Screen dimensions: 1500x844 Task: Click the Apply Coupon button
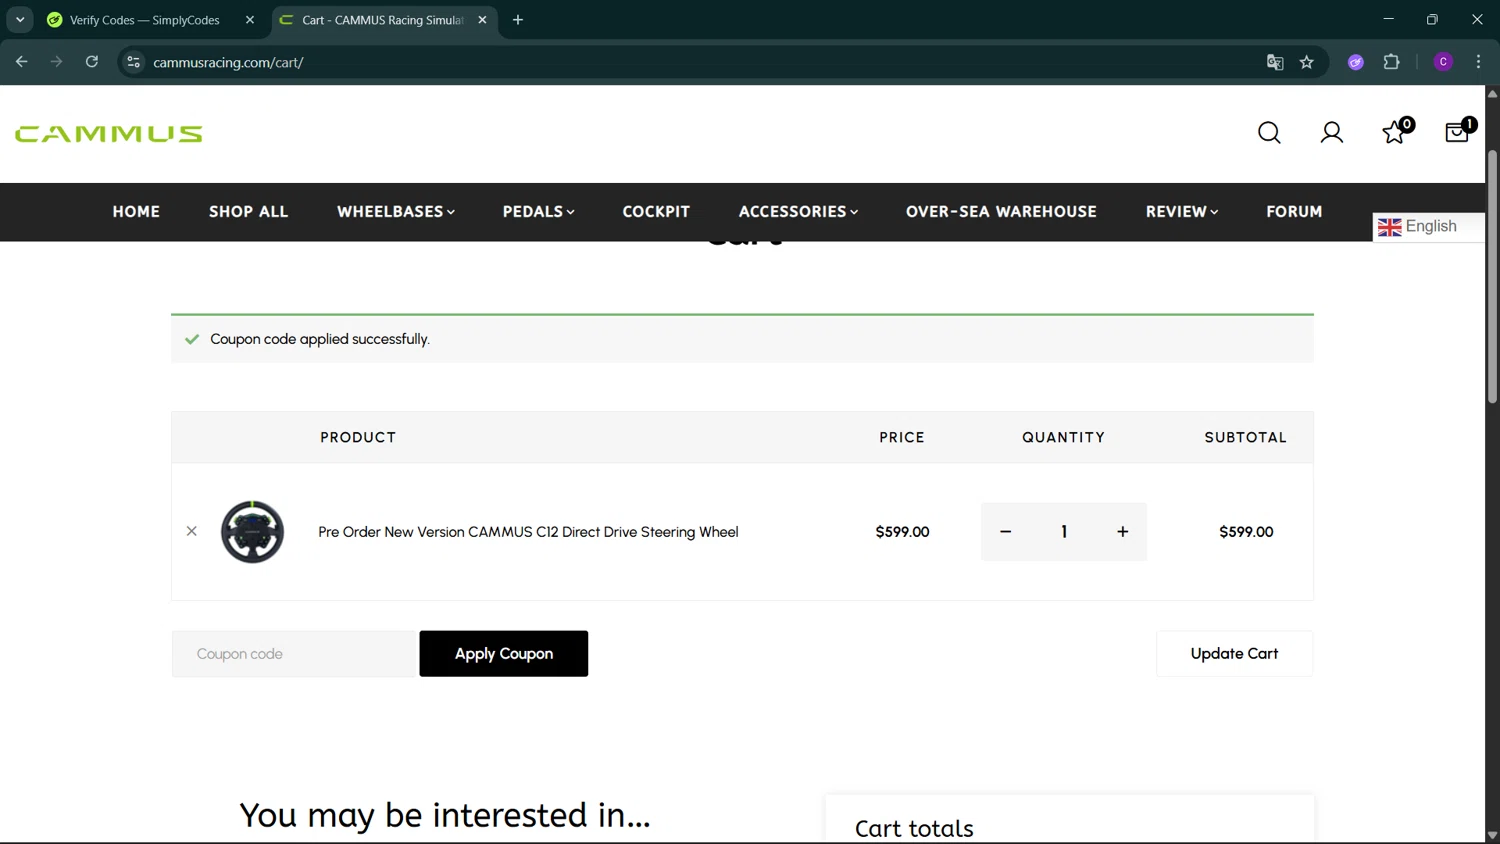[x=504, y=654]
